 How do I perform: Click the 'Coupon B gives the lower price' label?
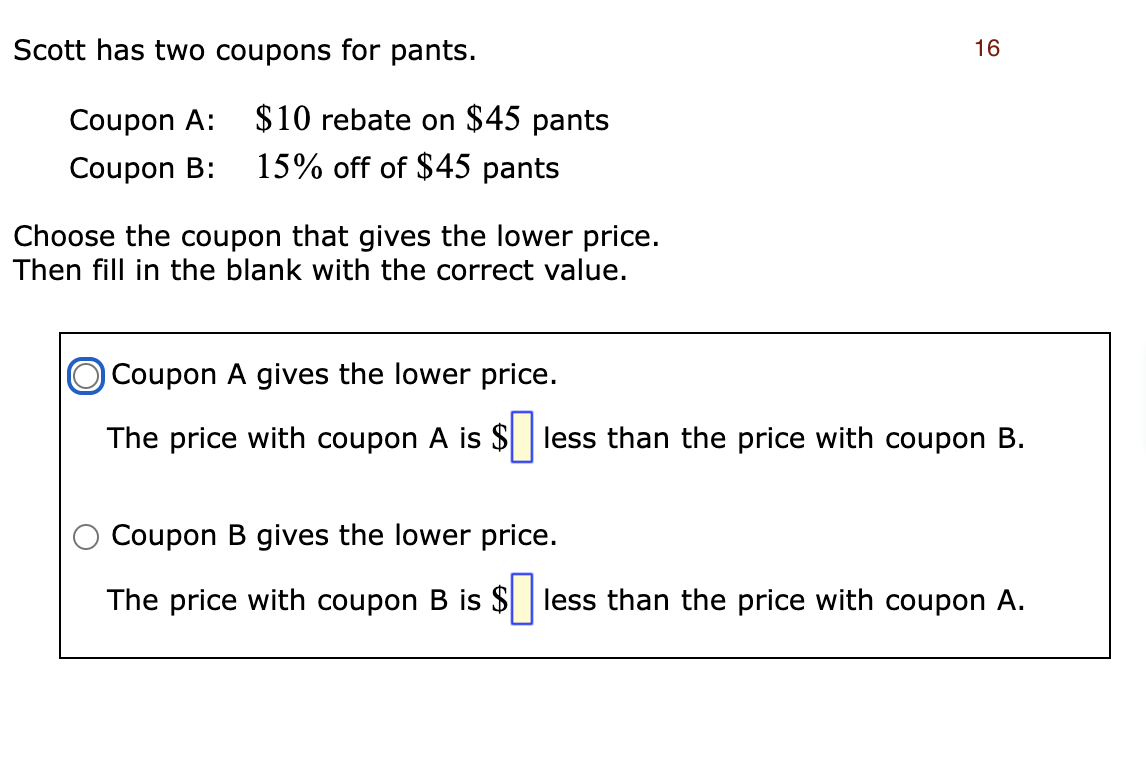[x=334, y=536]
